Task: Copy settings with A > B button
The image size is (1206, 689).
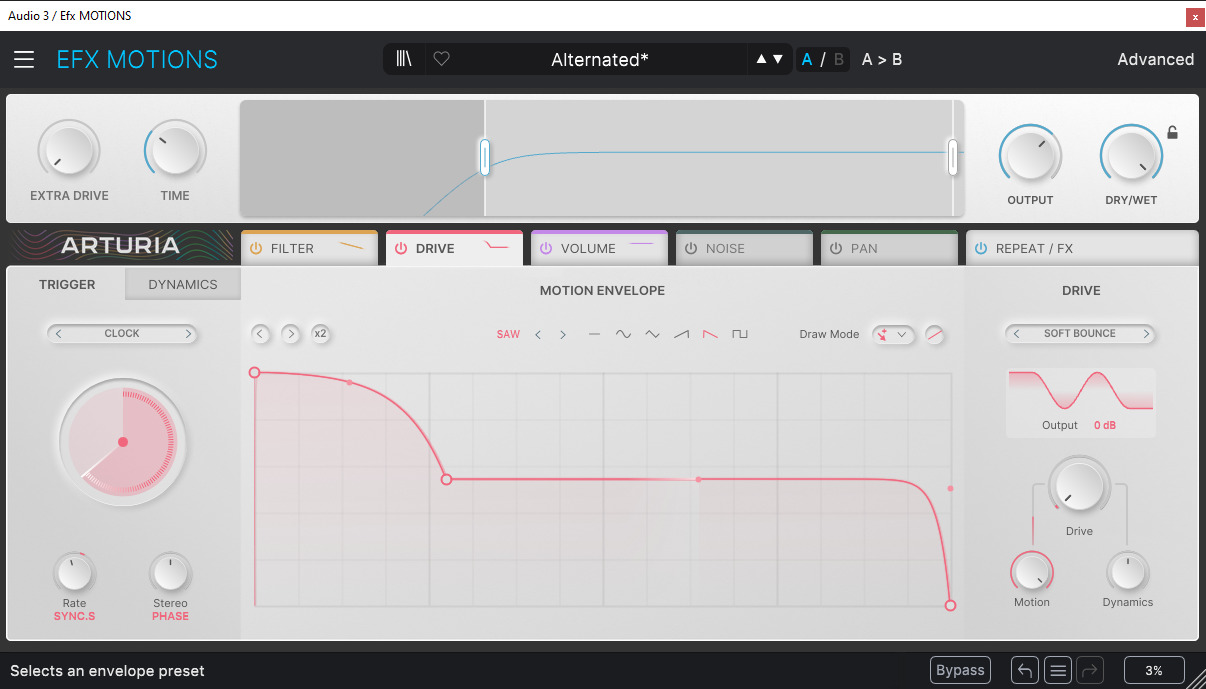Action: [x=882, y=59]
